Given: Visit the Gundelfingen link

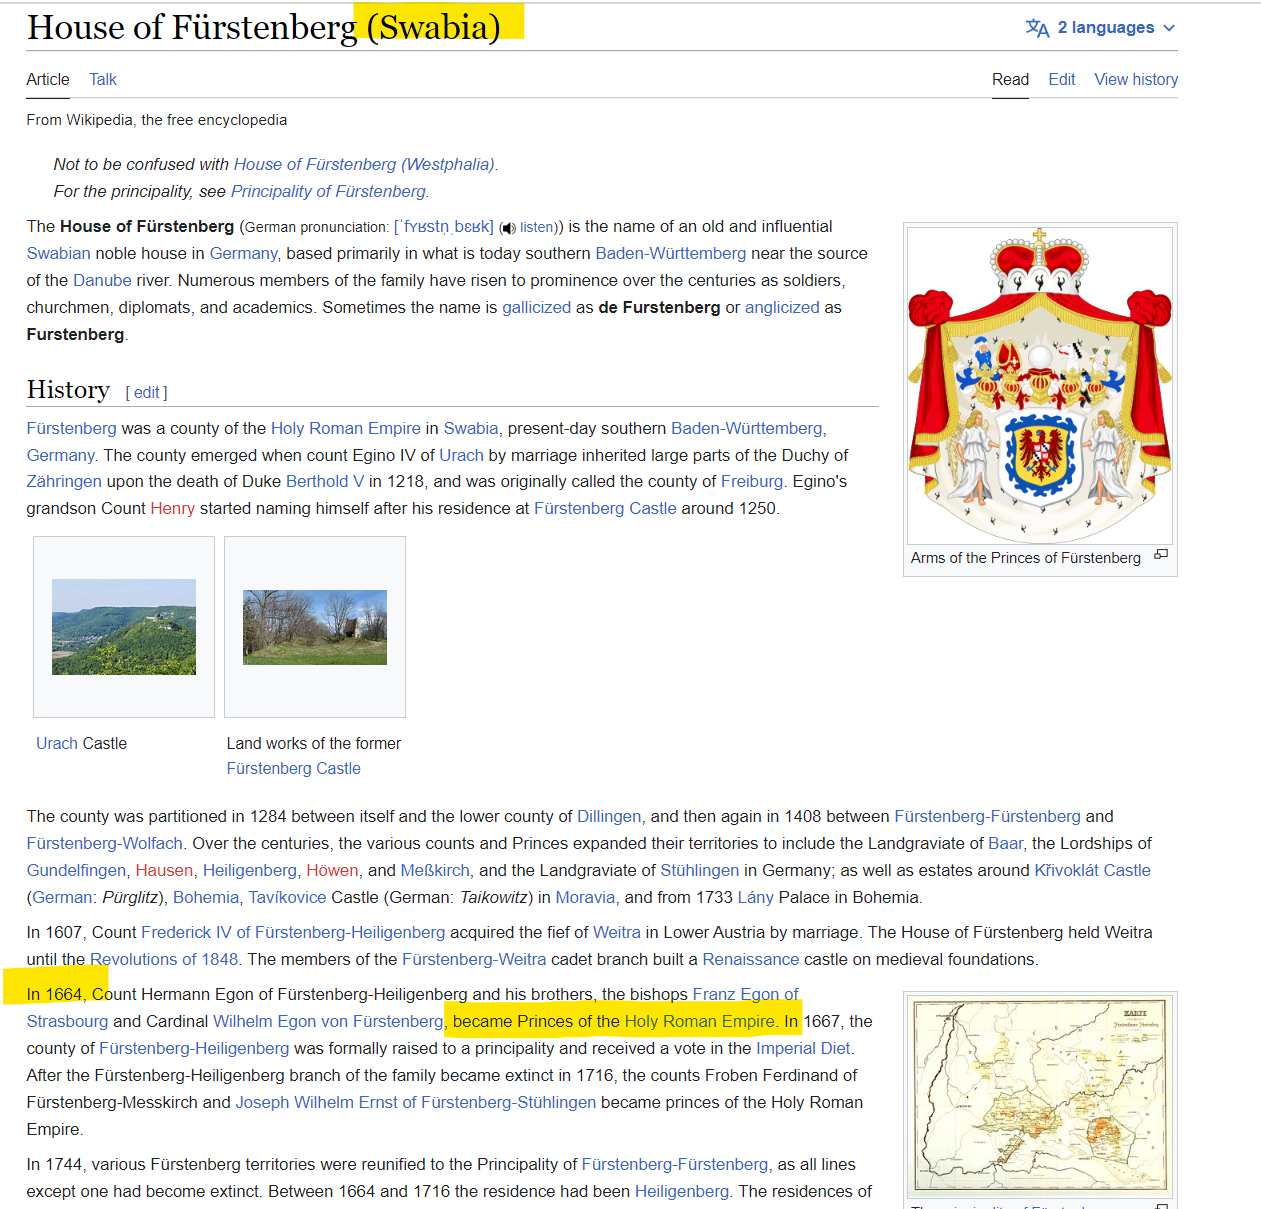Looking at the screenshot, I should 77,870.
